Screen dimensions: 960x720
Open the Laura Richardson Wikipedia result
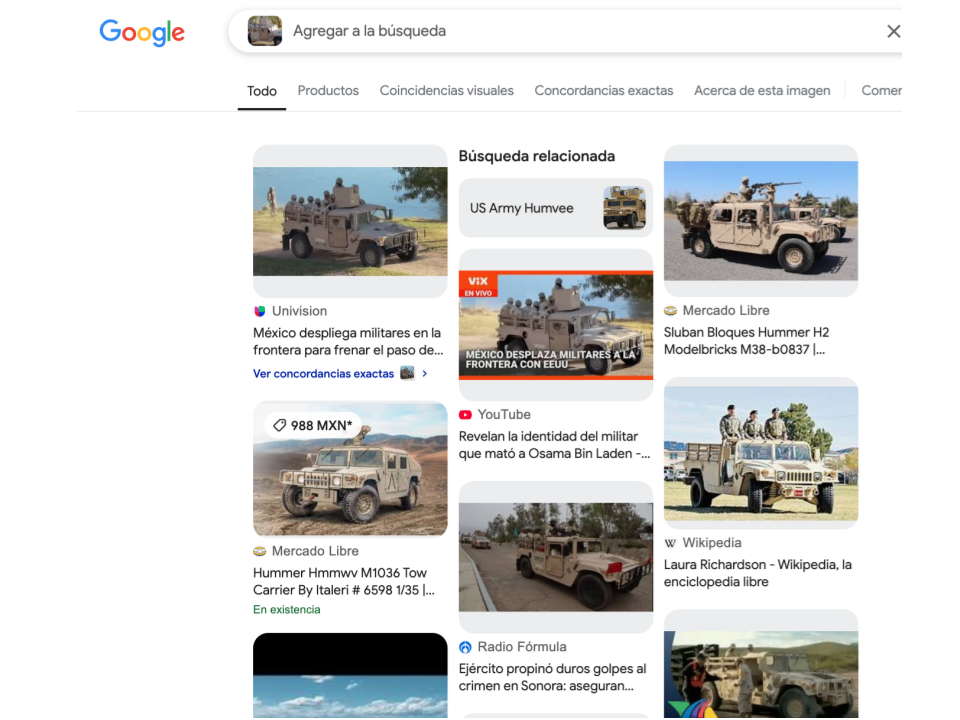point(757,573)
